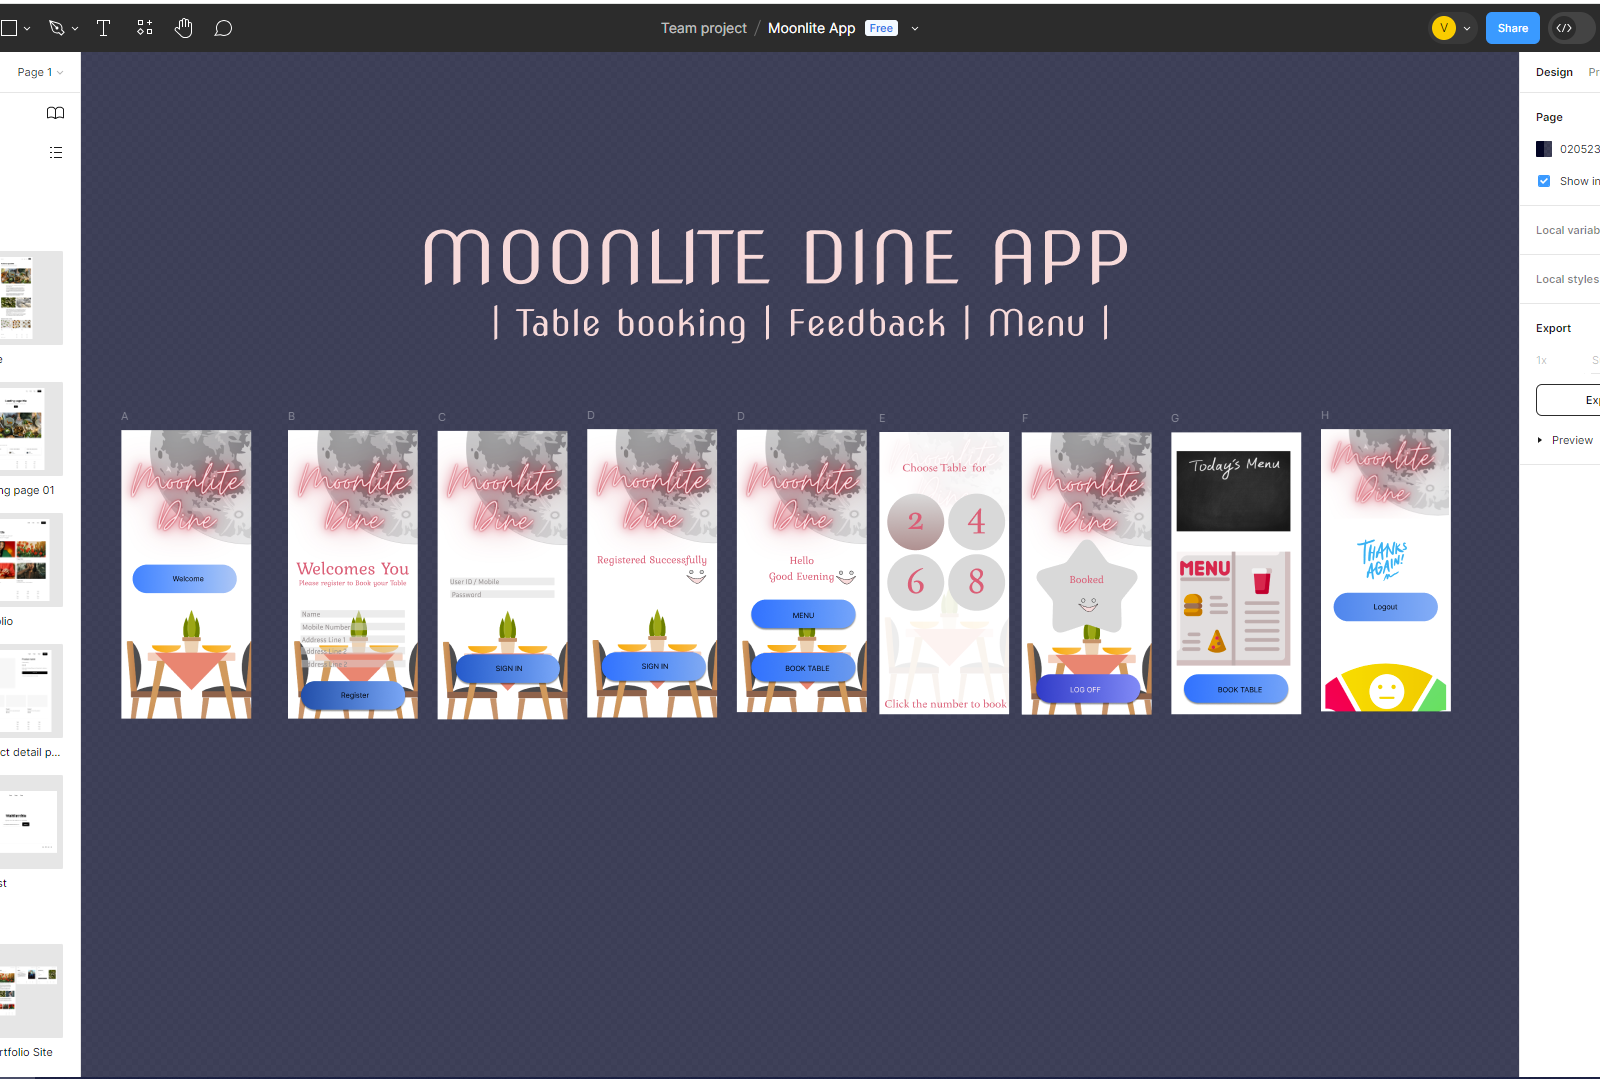The height and width of the screenshot is (1079, 1600).
Task: Select the Hand tool
Action: (x=184, y=27)
